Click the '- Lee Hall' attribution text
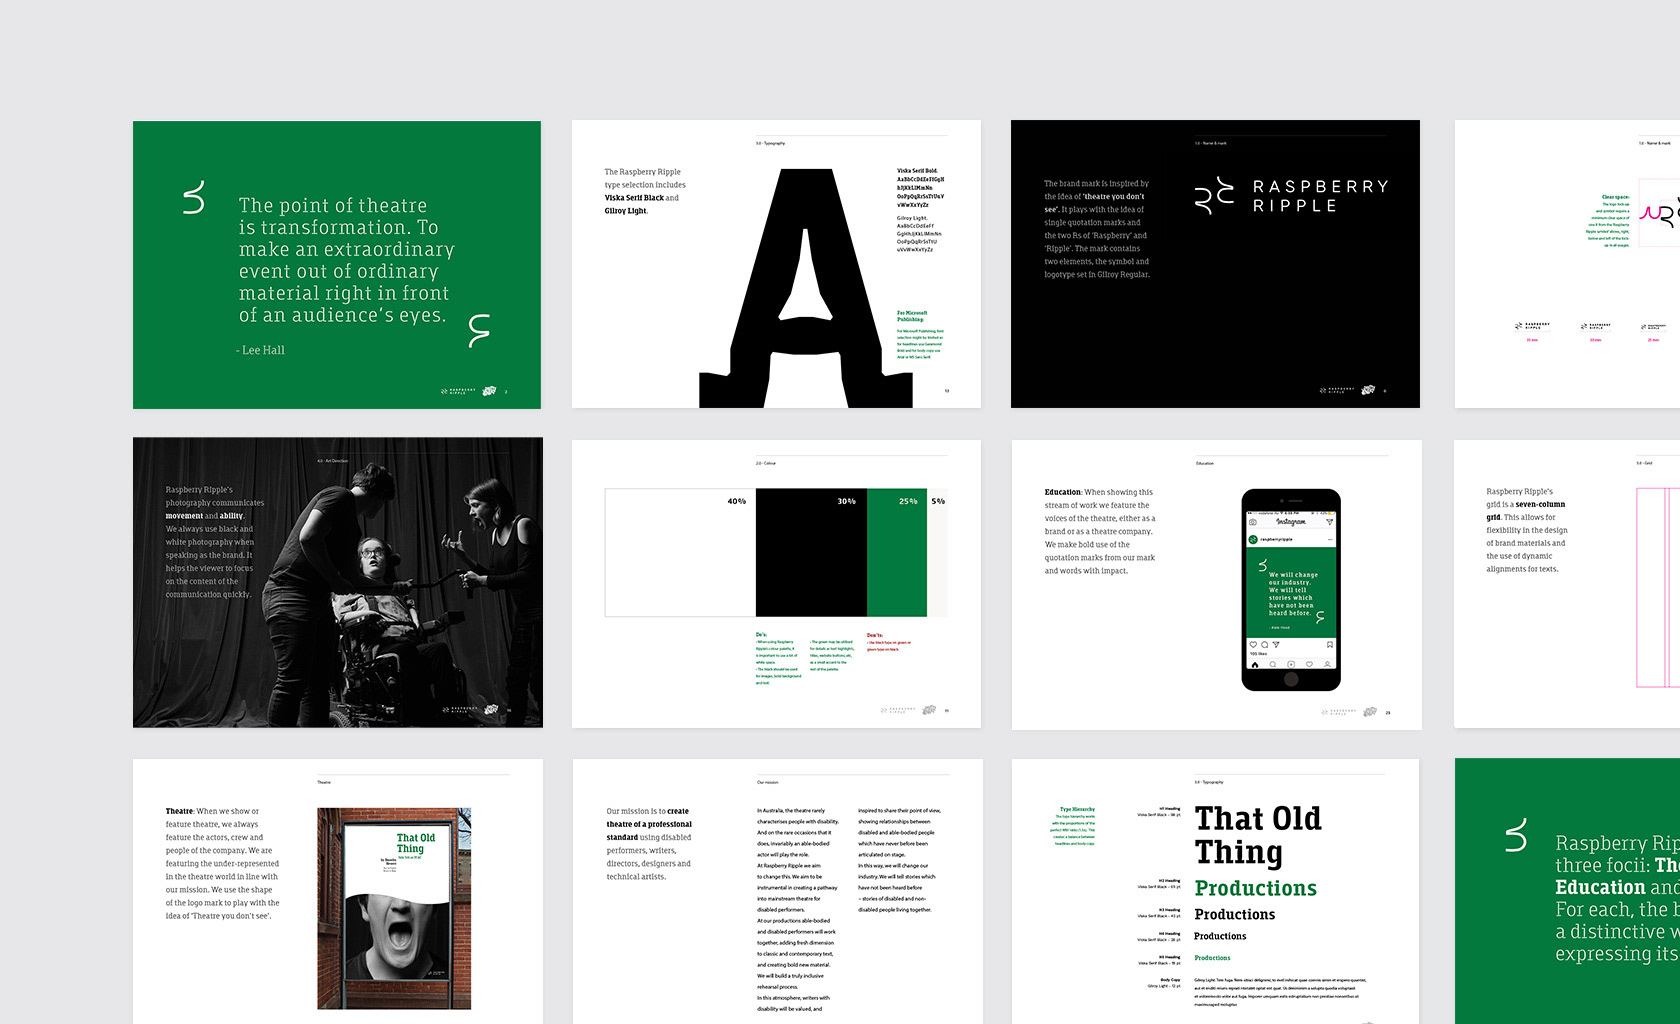Viewport: 1680px width, 1024px height. click(x=260, y=350)
